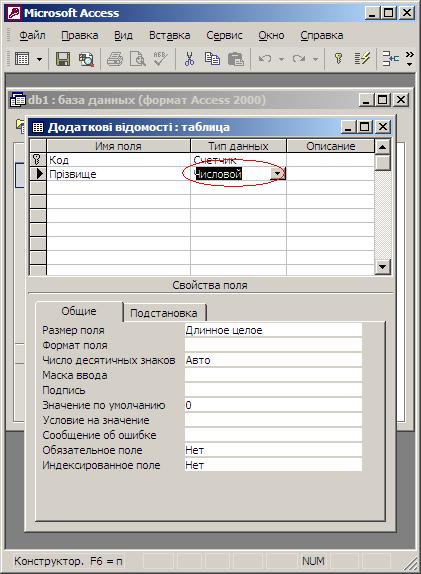Select the Прізвище row via arrow selector
Viewport: 421px width, 574px height.
[x=37, y=174]
